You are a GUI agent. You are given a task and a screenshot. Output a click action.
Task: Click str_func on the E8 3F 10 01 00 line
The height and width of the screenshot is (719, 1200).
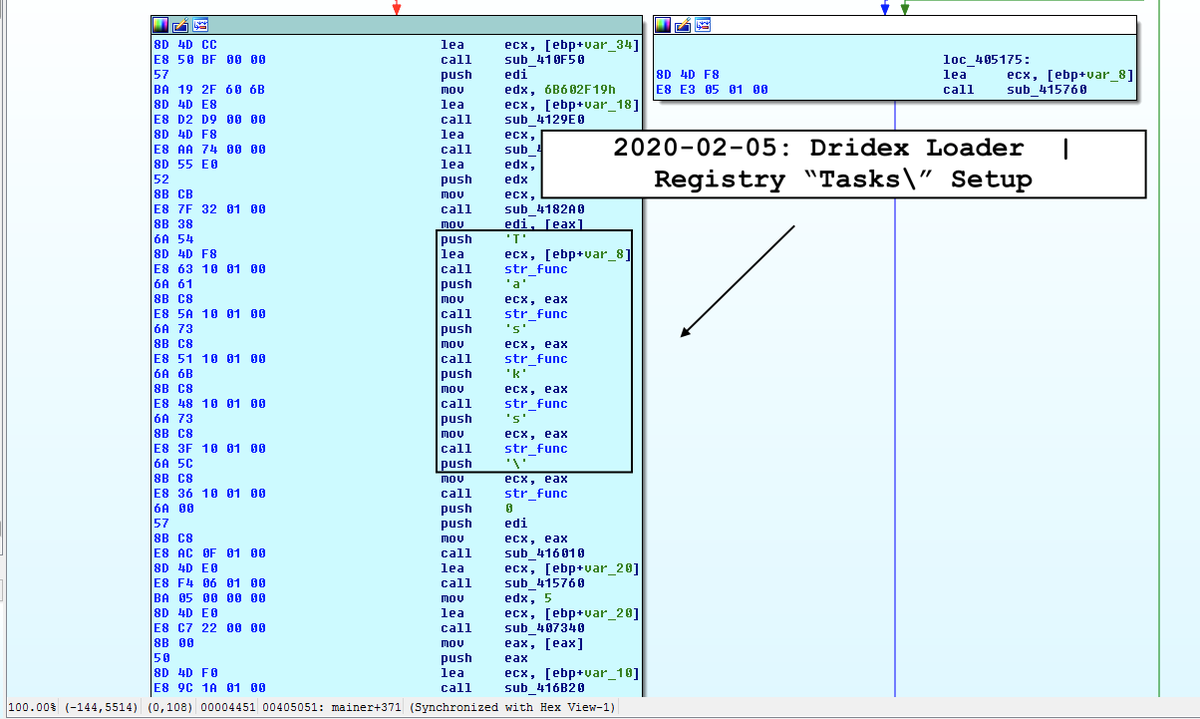536,449
